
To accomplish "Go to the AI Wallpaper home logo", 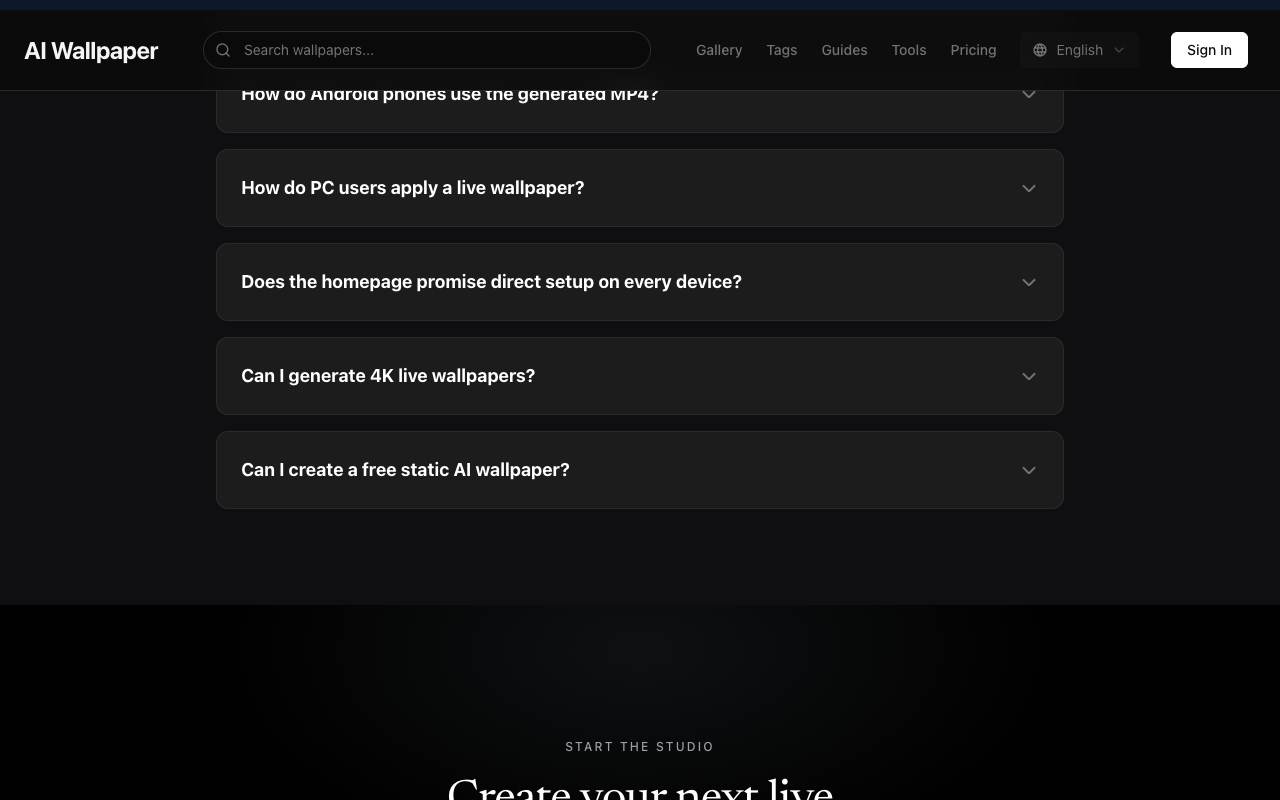I will coord(91,51).
